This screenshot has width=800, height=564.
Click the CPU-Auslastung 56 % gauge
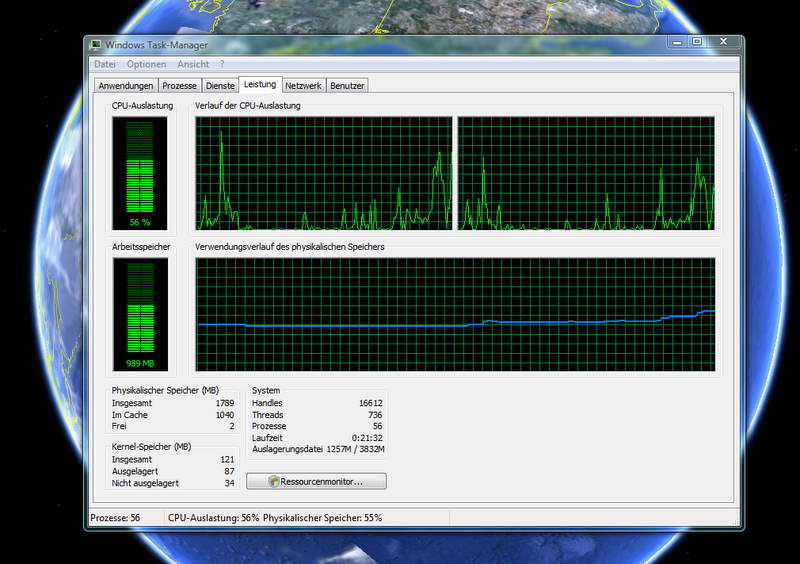[x=140, y=174]
